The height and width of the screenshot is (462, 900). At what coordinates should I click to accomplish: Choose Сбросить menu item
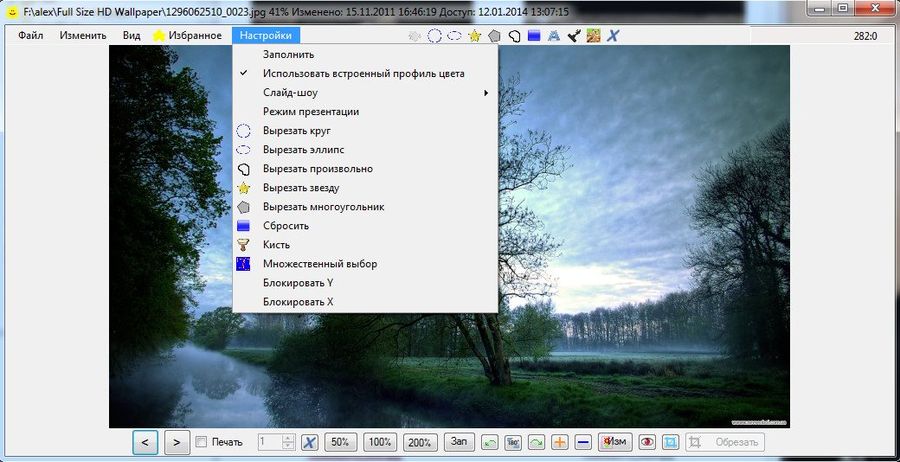(x=364, y=226)
